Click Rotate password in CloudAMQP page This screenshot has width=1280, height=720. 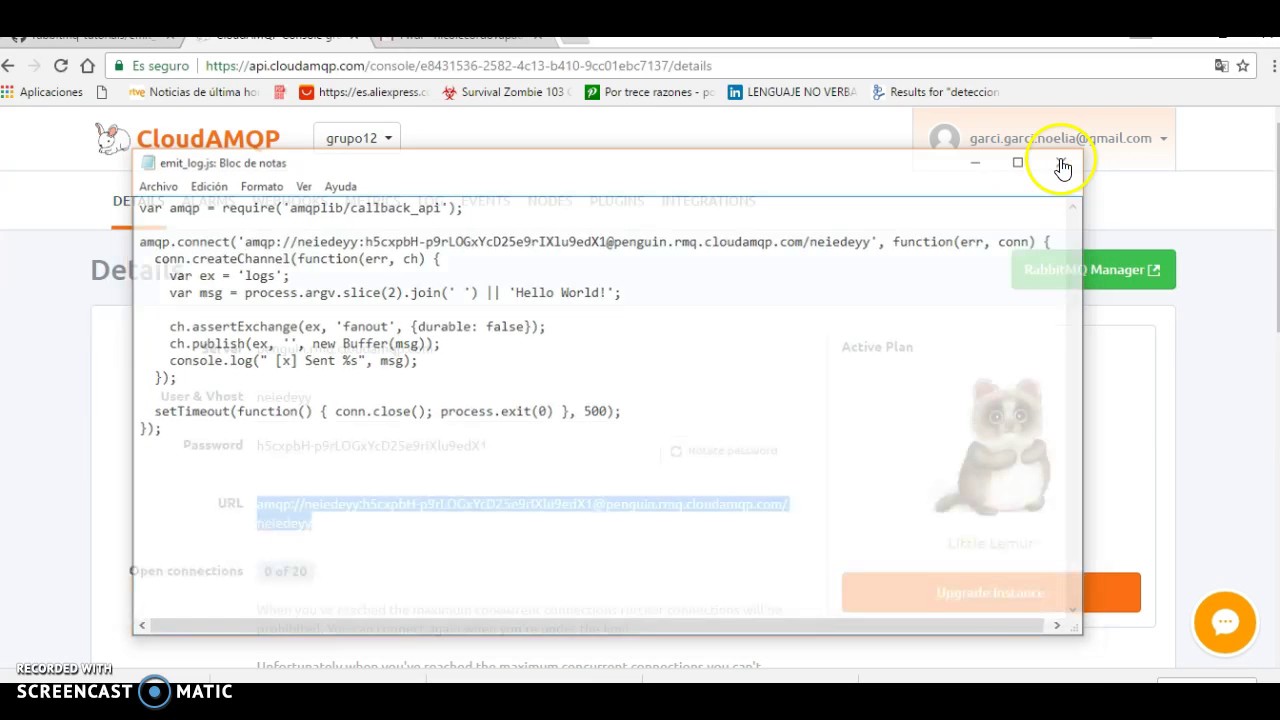(723, 451)
